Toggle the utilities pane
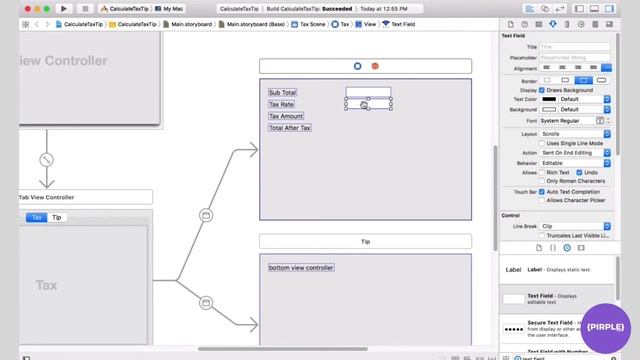The image size is (640, 360). (x=609, y=9)
